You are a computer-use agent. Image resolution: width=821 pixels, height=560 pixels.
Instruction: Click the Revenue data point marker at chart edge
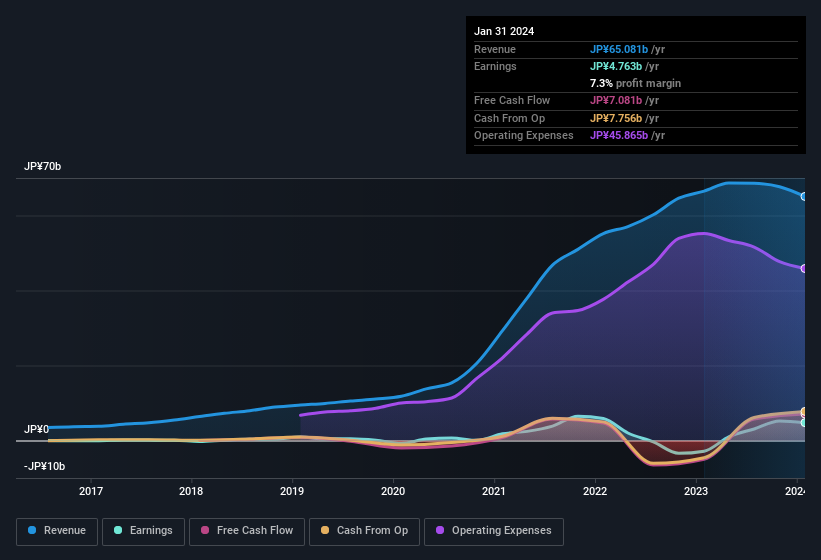pos(804,196)
